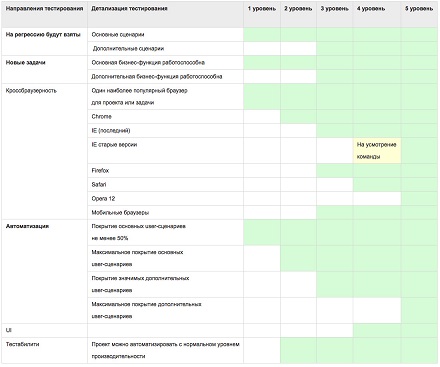Select the 'Основные сценарии' cell

[165, 35]
